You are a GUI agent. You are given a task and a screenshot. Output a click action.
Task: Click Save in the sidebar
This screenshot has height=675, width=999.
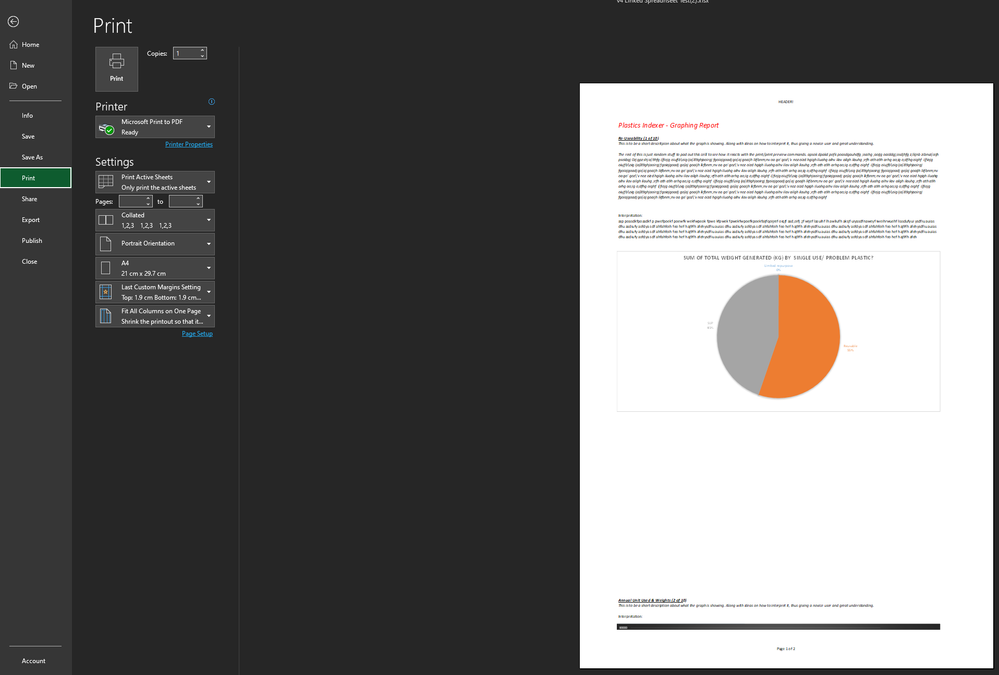[x=28, y=136]
